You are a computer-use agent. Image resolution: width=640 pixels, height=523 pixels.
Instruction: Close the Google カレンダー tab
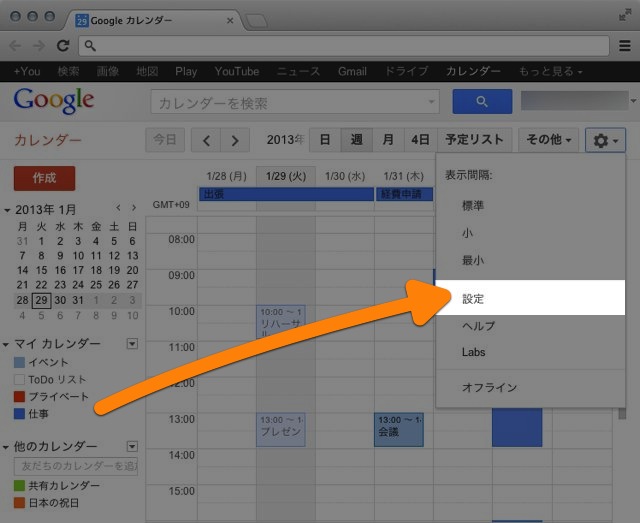coord(230,20)
